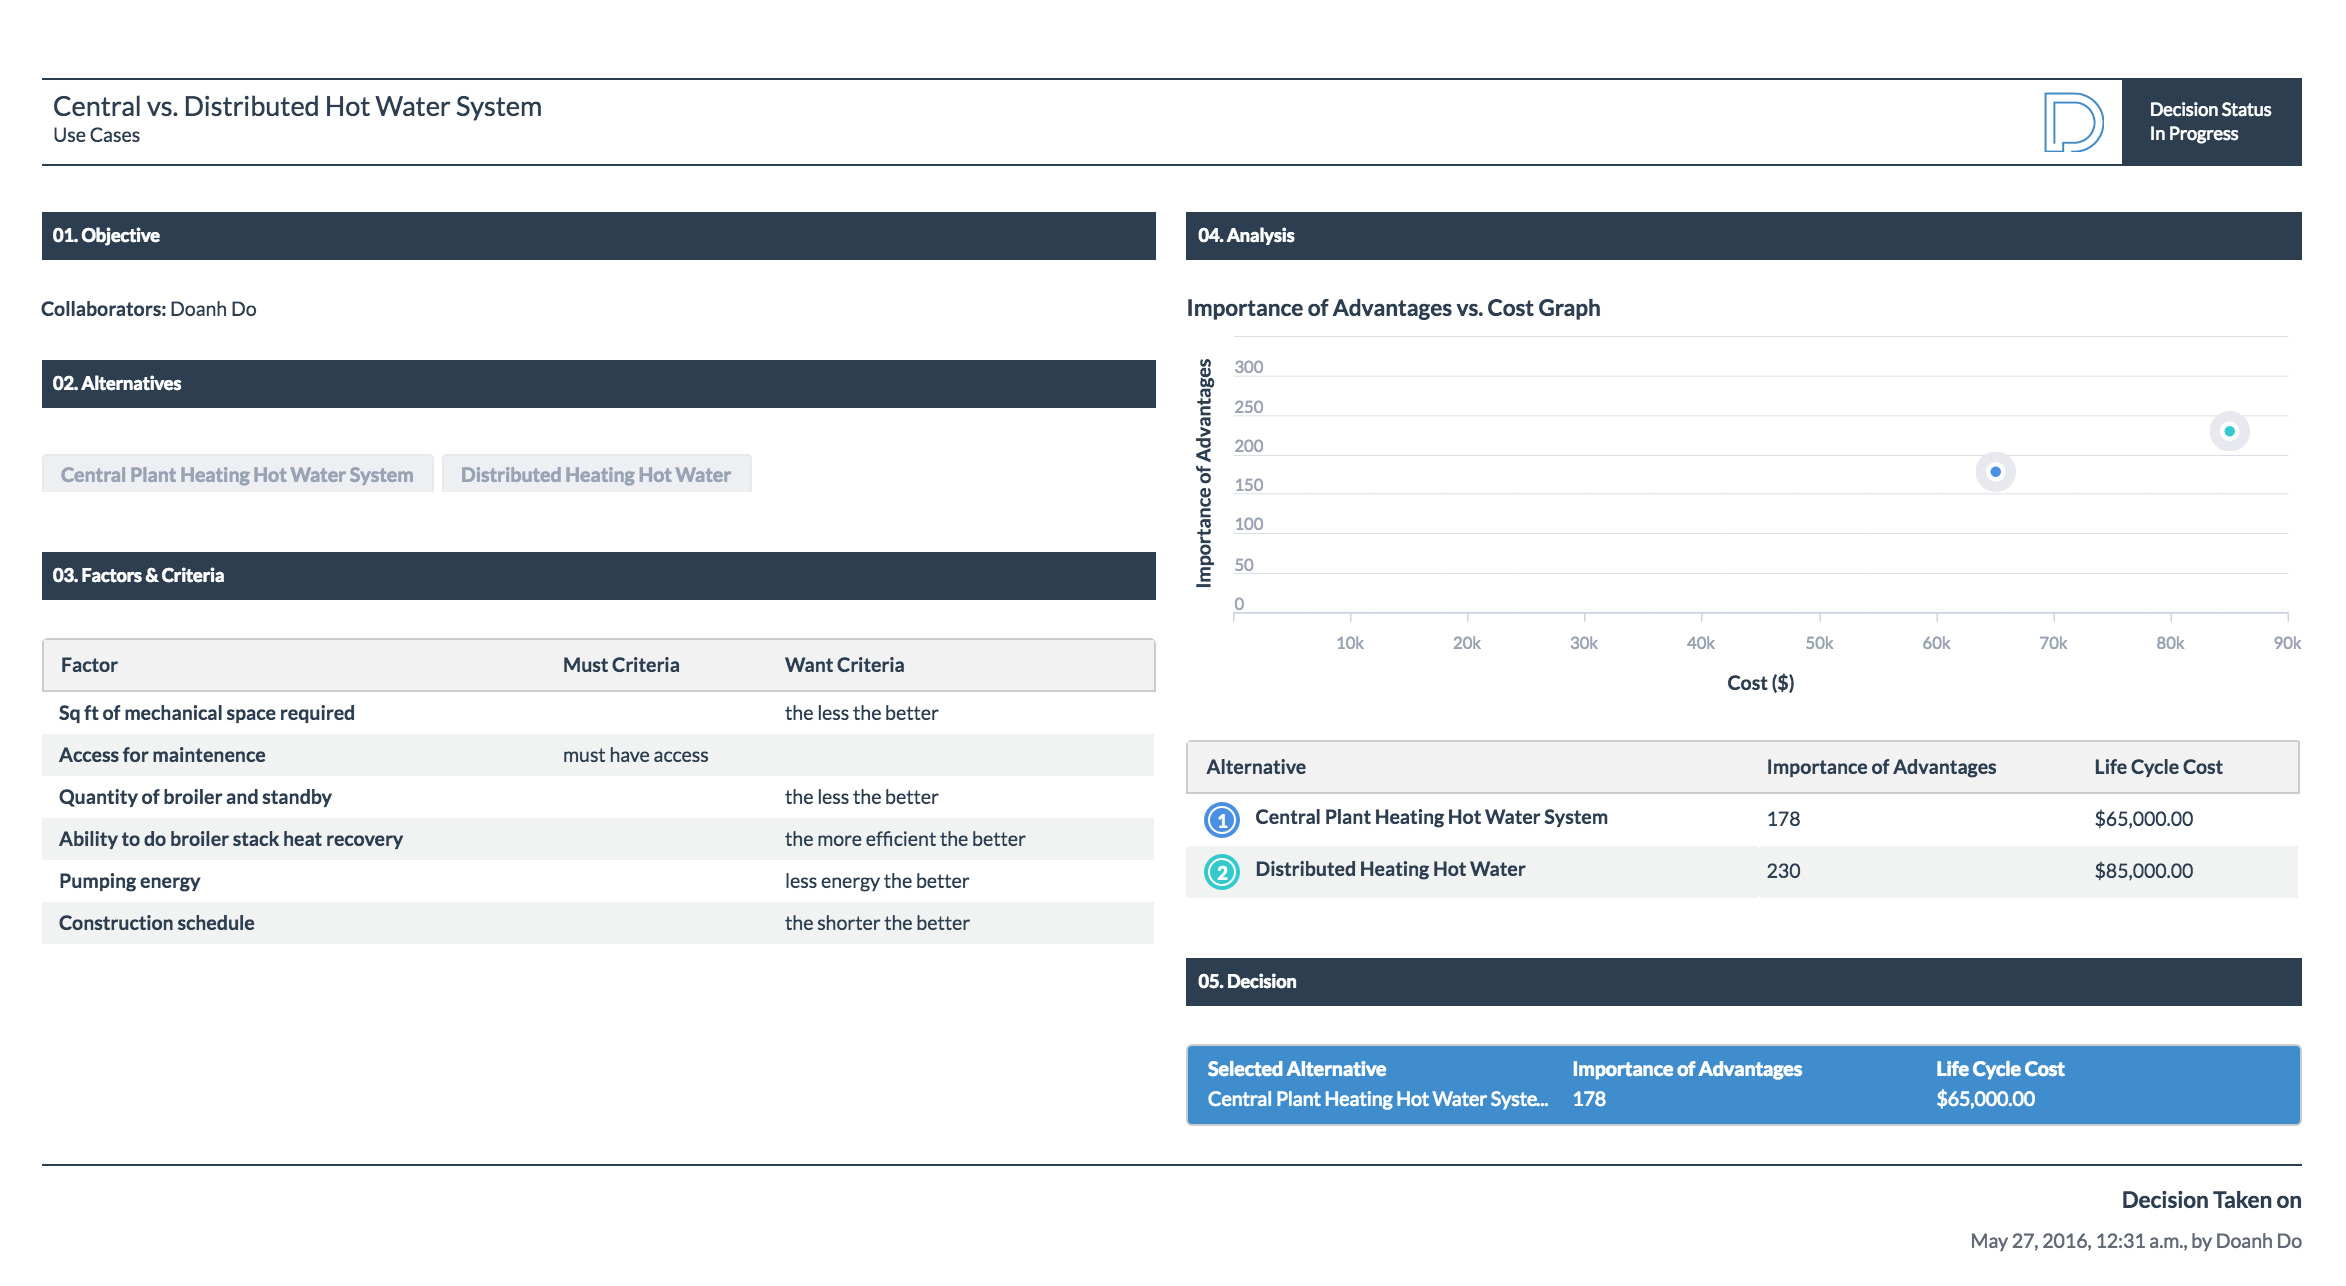Click the $85,000.00 cost value
This screenshot has width=2346, height=1286.
2143,871
